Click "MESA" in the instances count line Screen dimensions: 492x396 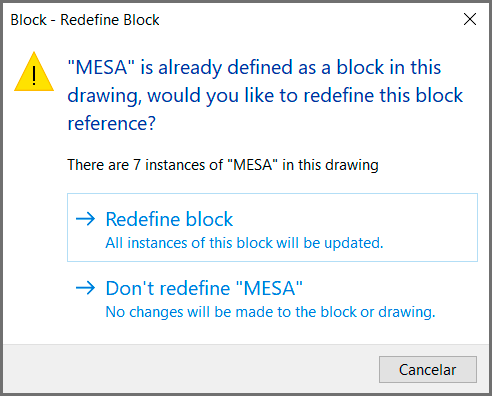click(252, 165)
